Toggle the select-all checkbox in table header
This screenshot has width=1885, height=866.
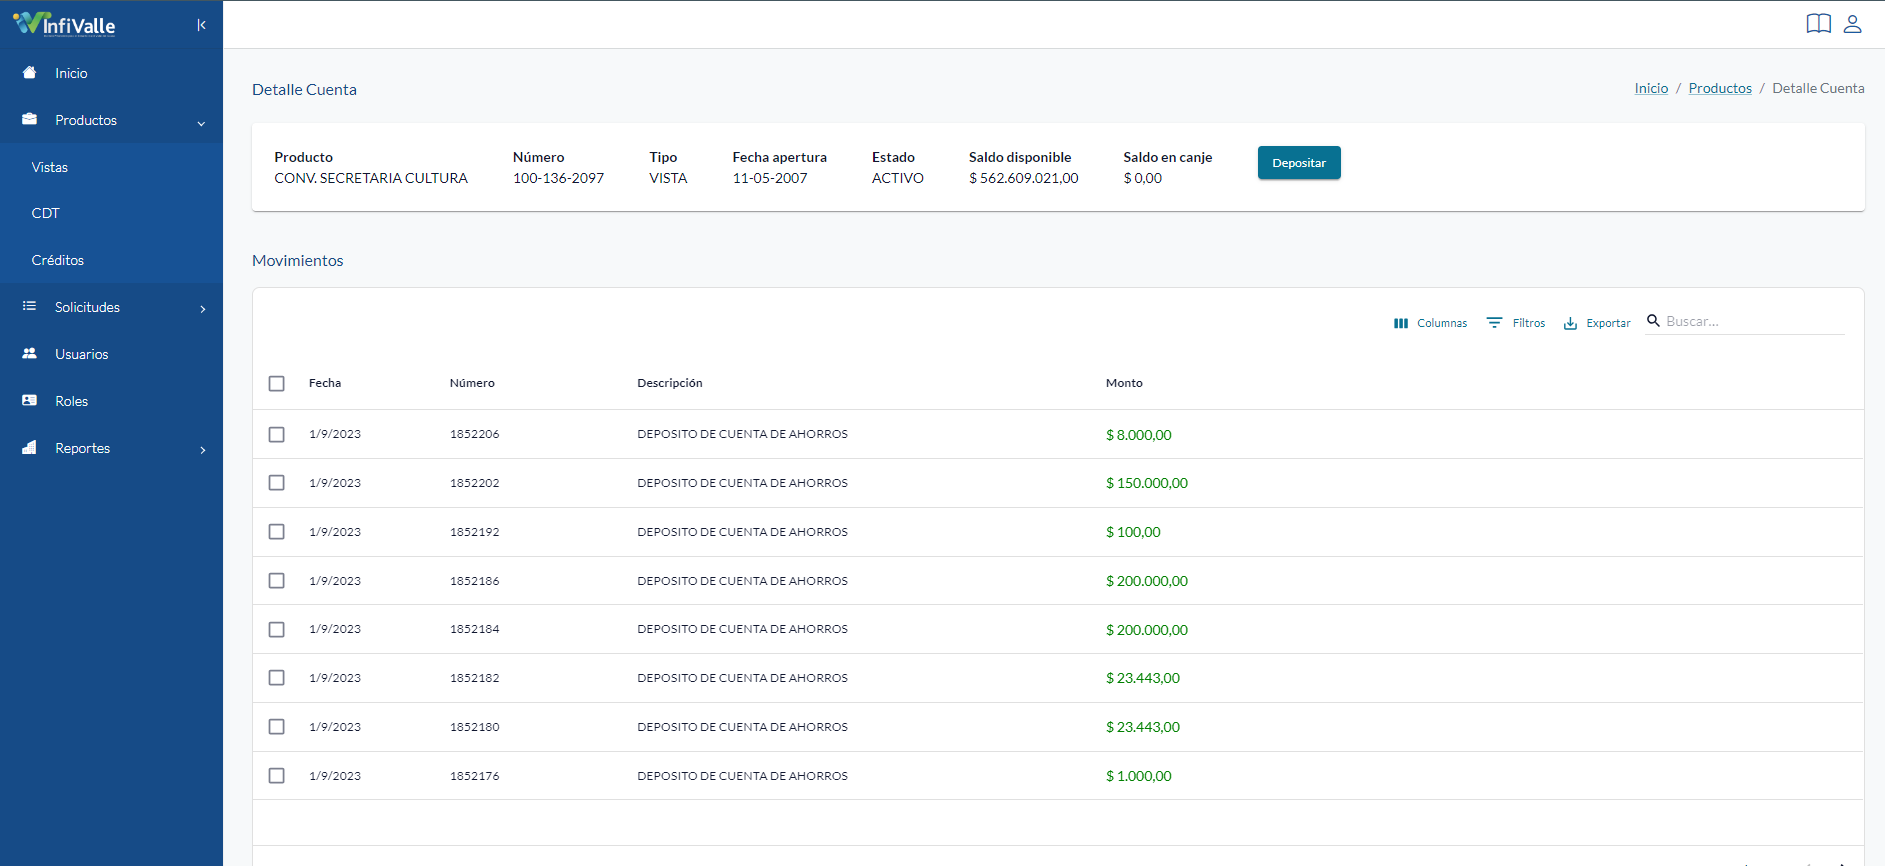coord(277,384)
